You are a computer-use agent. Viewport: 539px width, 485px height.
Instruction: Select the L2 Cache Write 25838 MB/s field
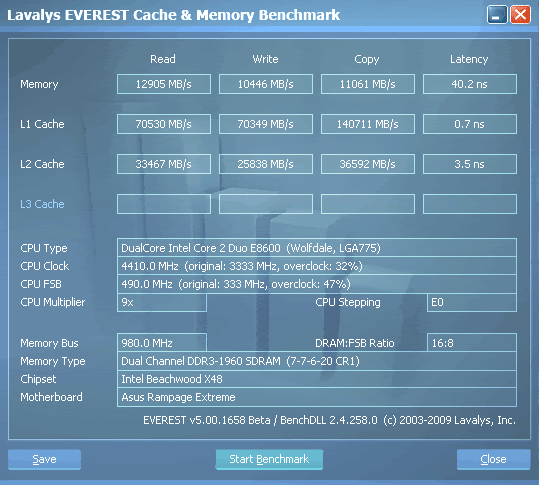pos(266,164)
